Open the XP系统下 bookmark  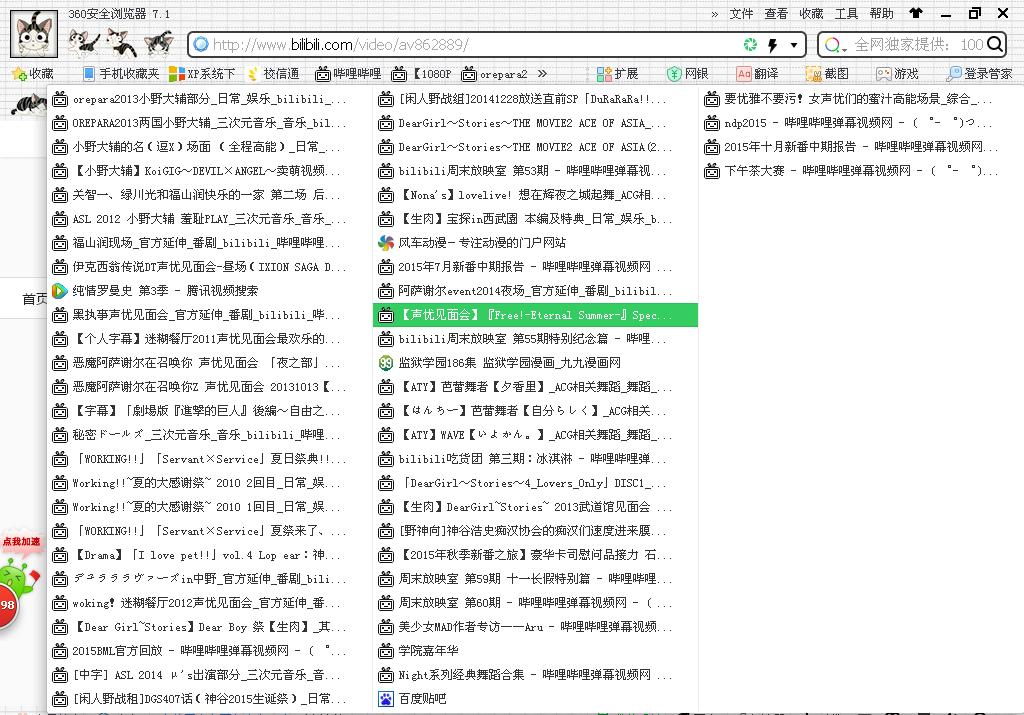(202, 74)
